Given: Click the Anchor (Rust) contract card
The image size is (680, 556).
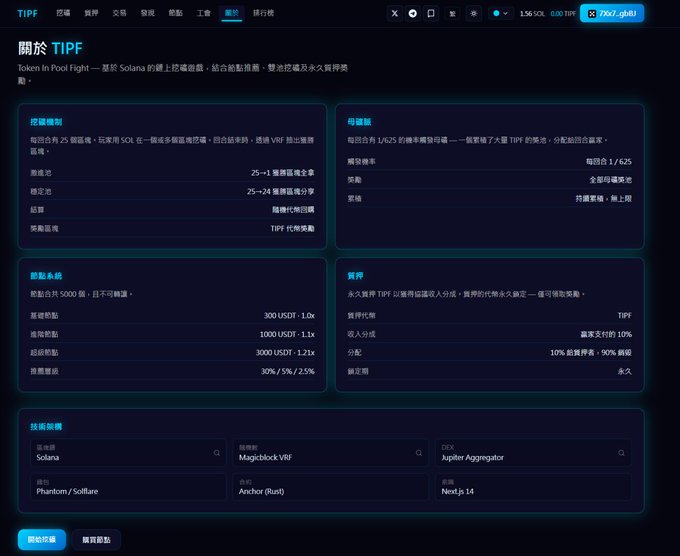Looking at the screenshot, I should pos(331,487).
